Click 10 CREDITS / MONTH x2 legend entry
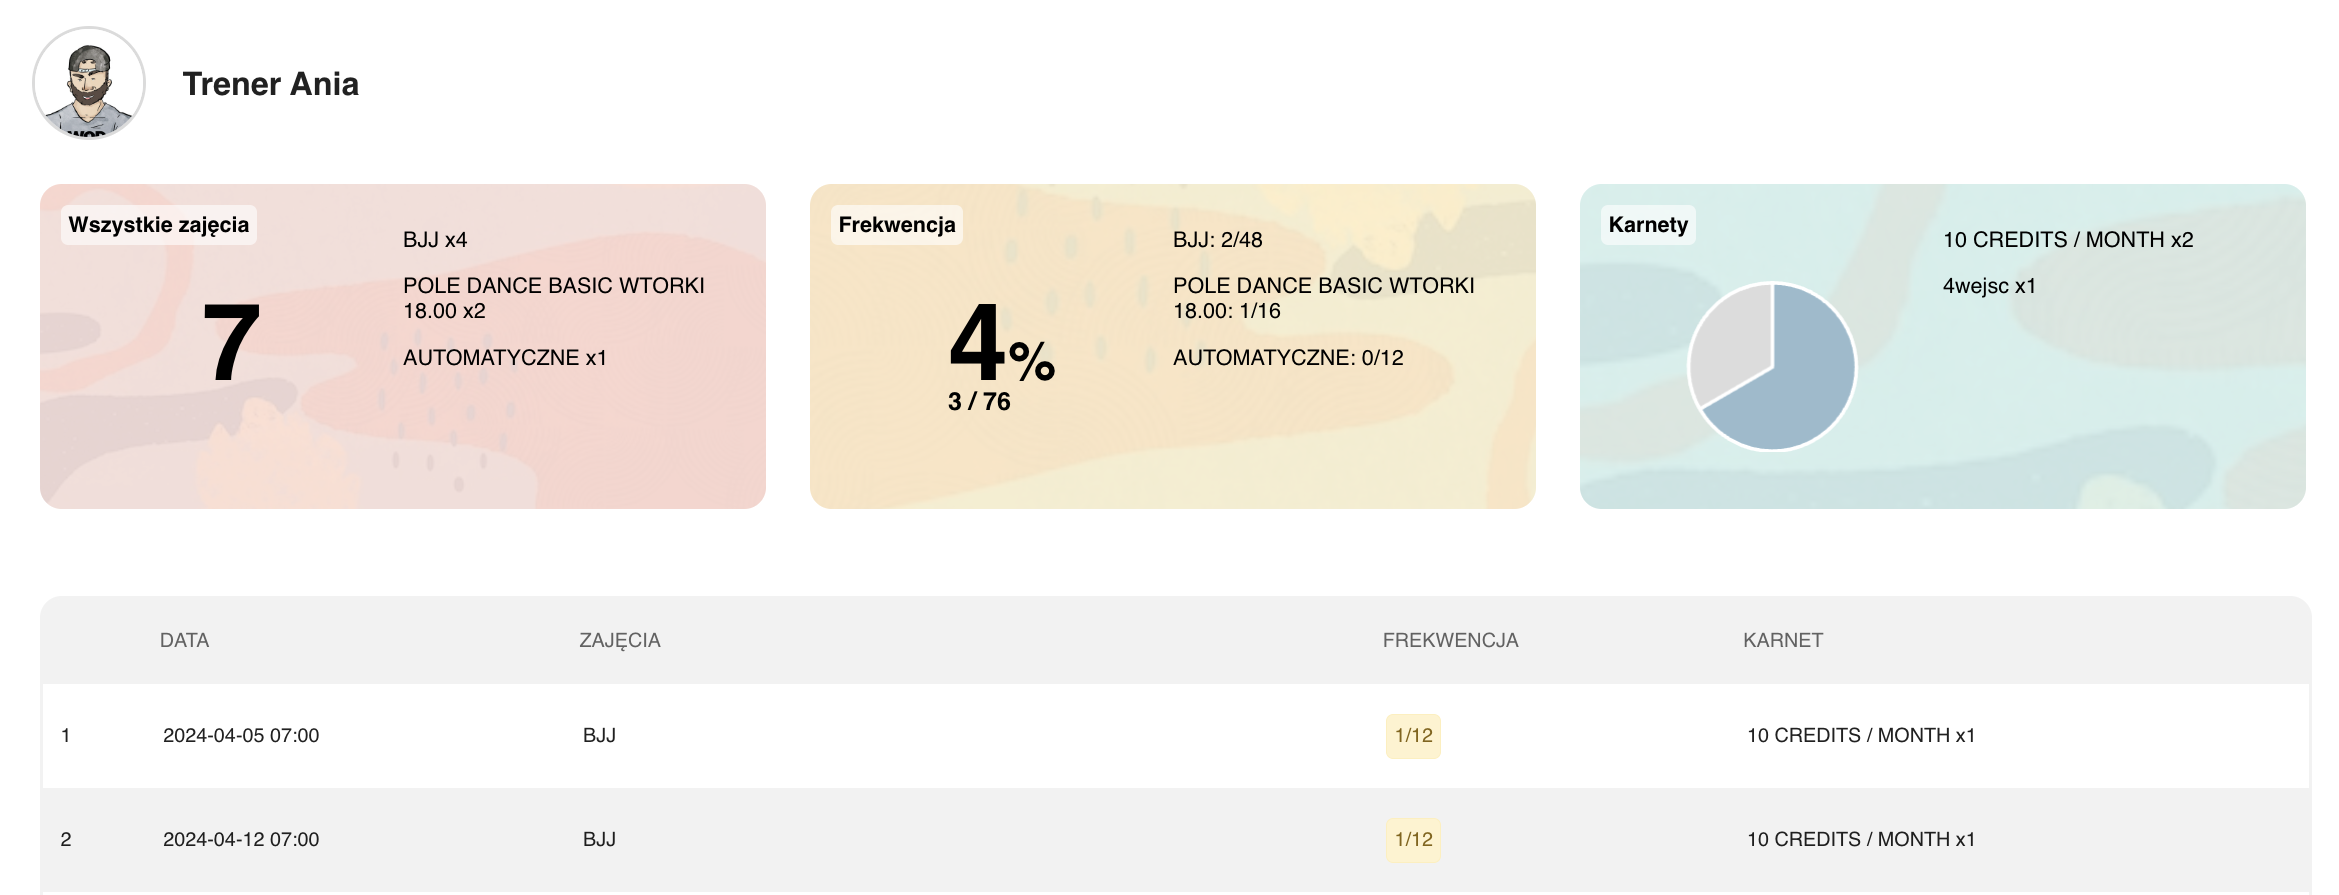The width and height of the screenshot is (2339, 895). (x=2068, y=240)
